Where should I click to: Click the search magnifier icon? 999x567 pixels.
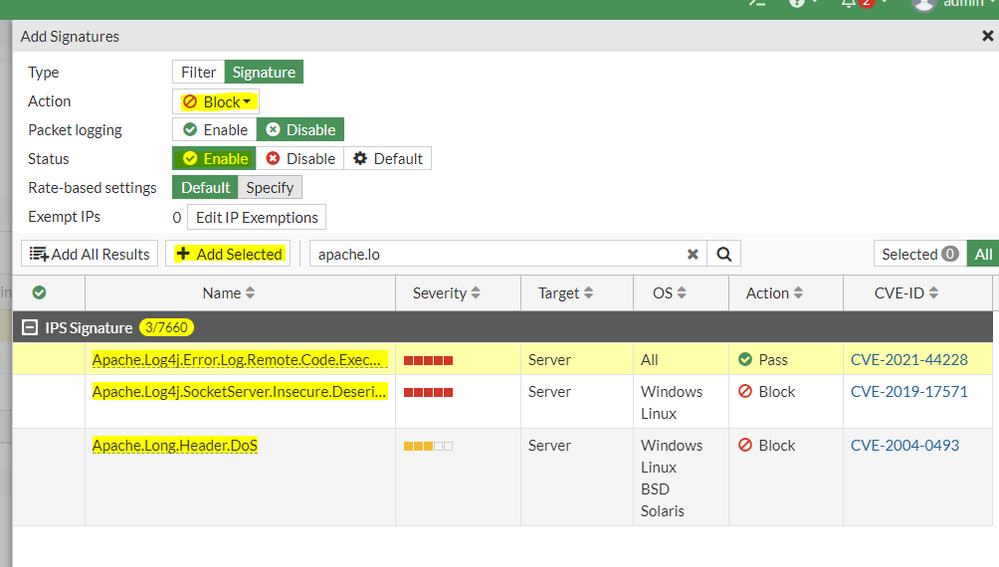(724, 254)
